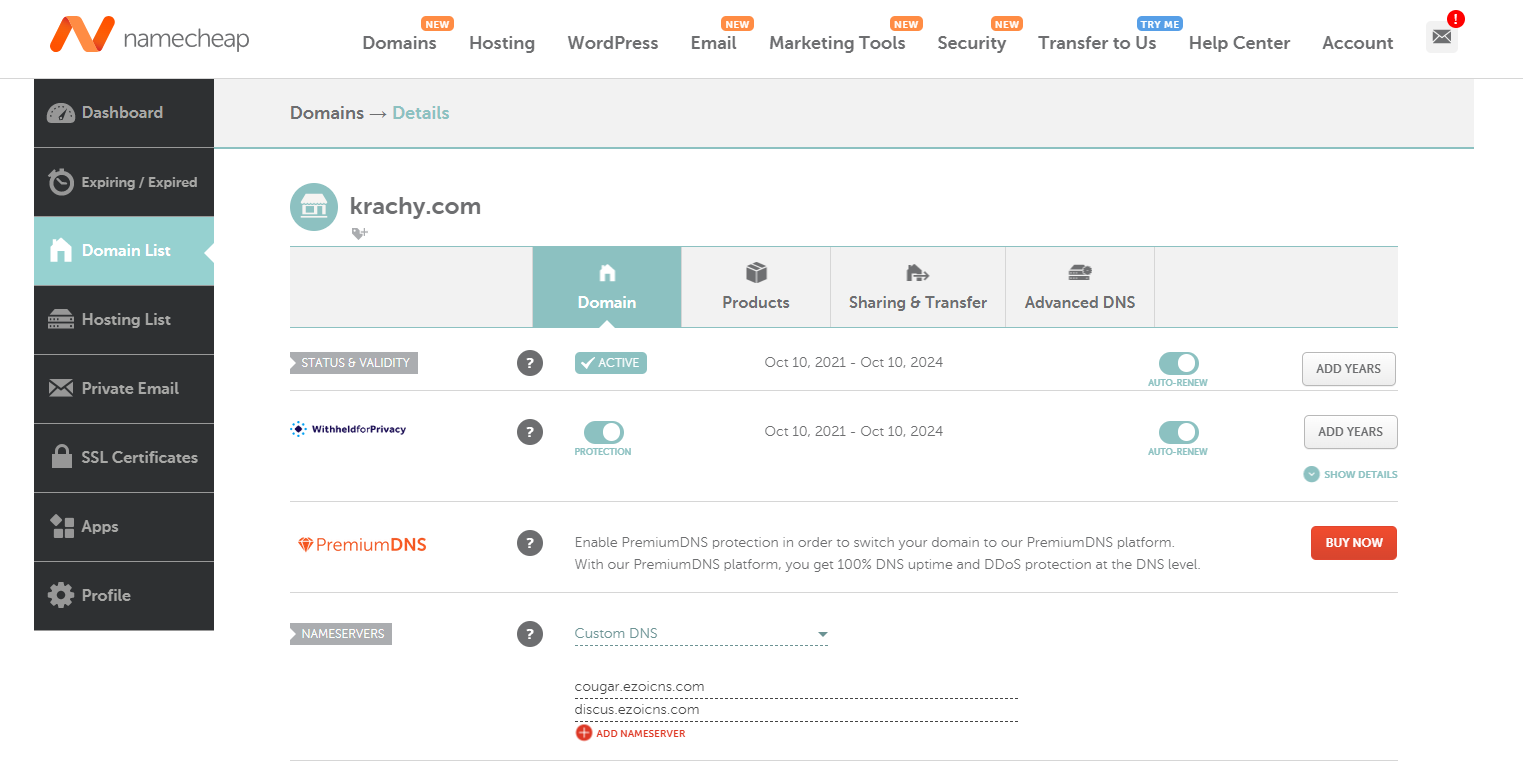Open the Account menu

coord(1357,43)
